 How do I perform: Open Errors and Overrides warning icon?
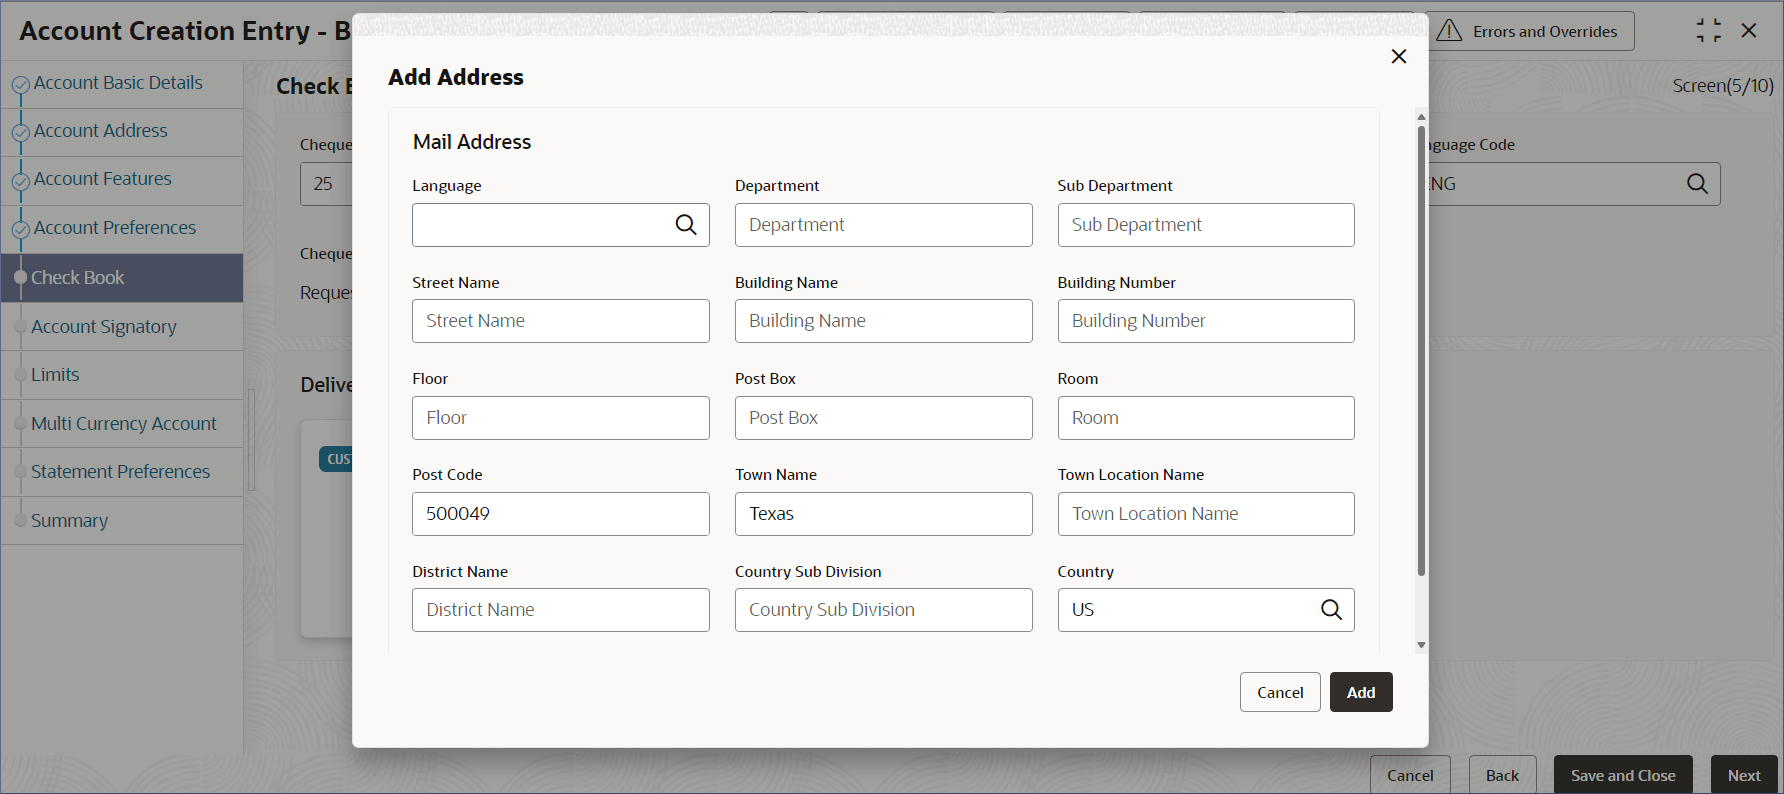[x=1449, y=32]
